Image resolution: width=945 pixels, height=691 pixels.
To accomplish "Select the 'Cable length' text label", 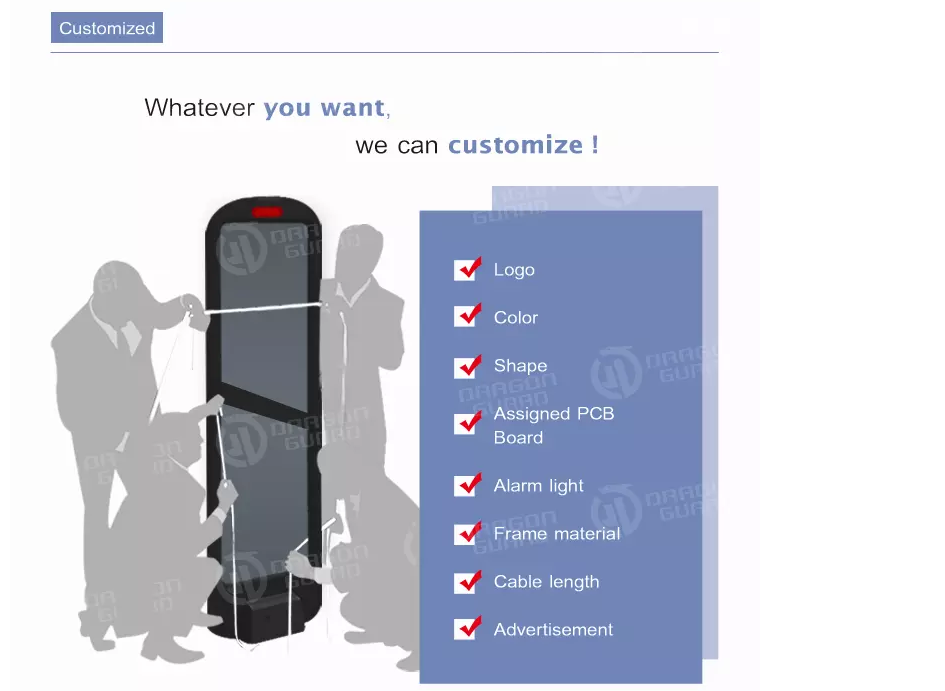I will (x=546, y=582).
